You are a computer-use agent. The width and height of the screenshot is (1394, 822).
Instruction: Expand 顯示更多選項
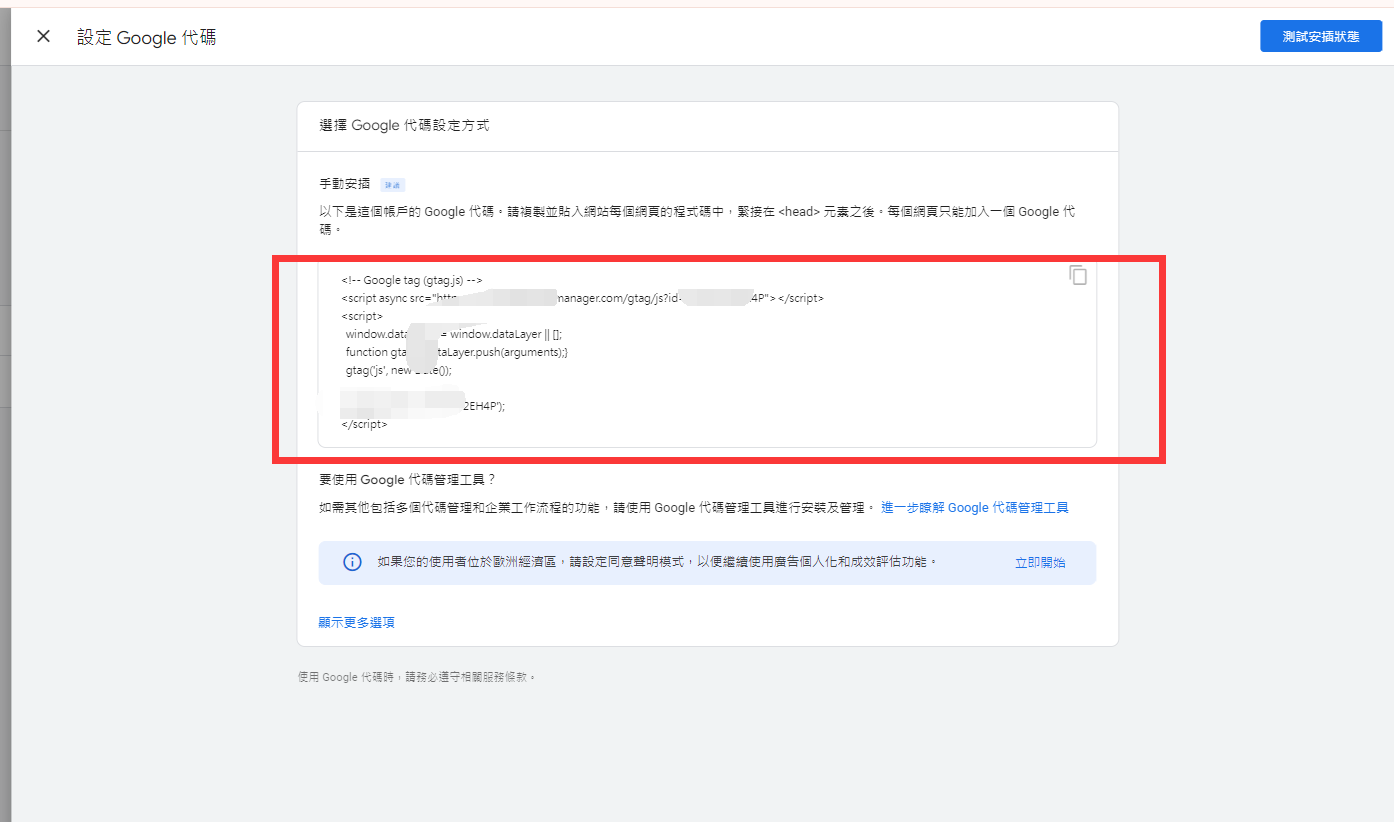[356, 622]
